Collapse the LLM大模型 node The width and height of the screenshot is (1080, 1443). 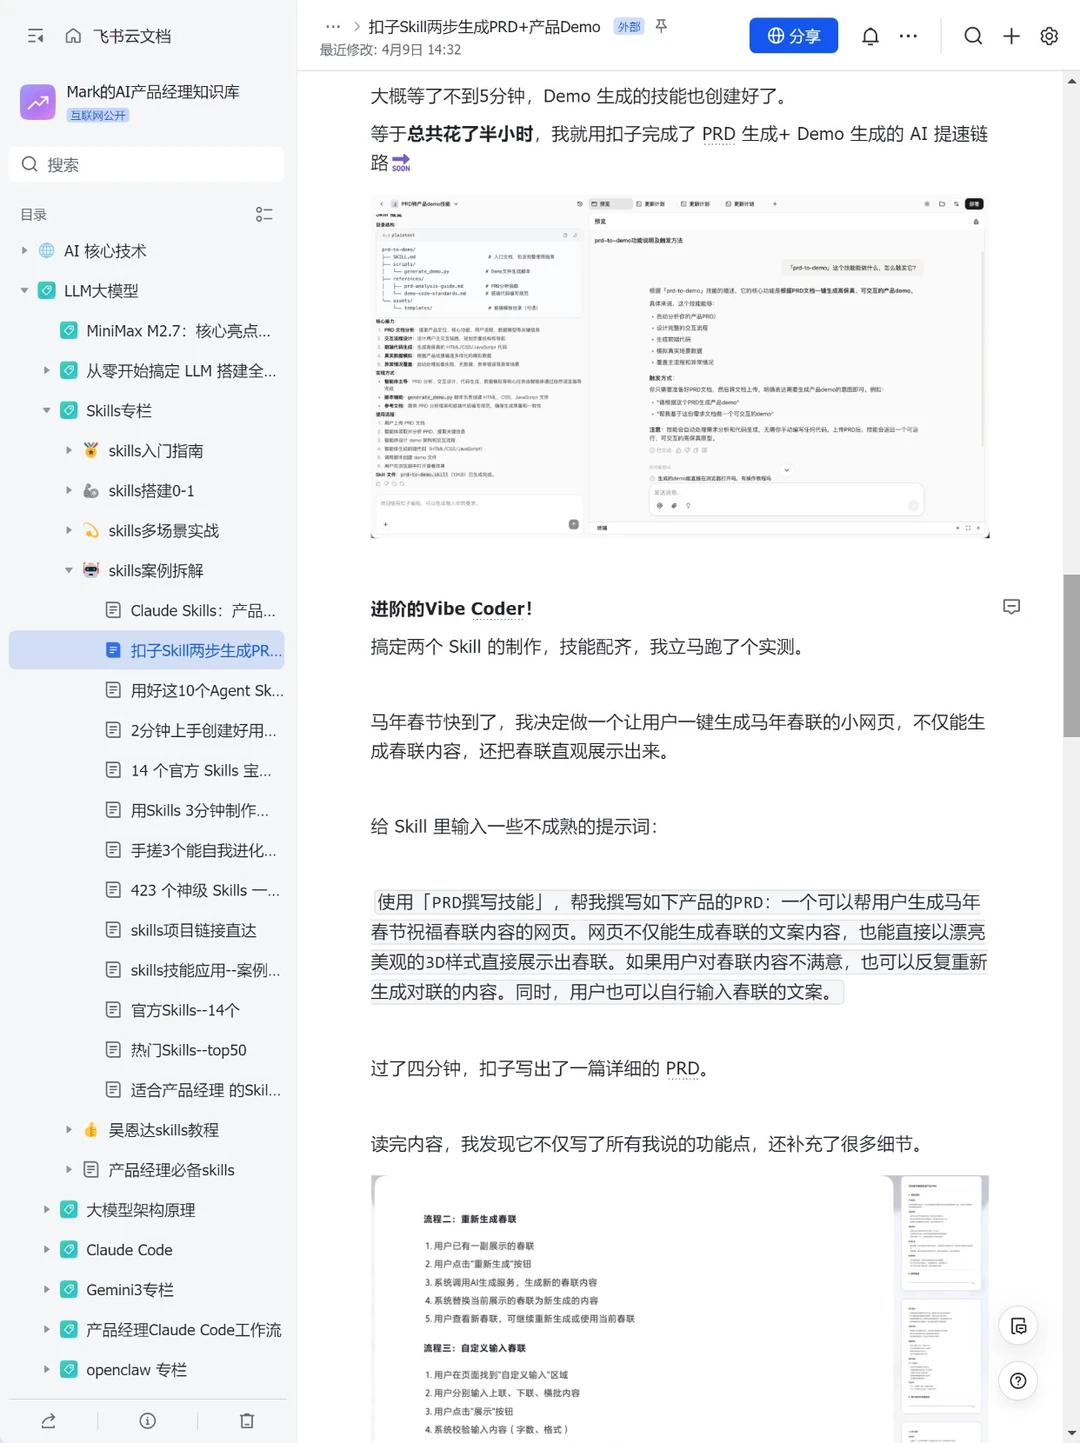coord(24,291)
